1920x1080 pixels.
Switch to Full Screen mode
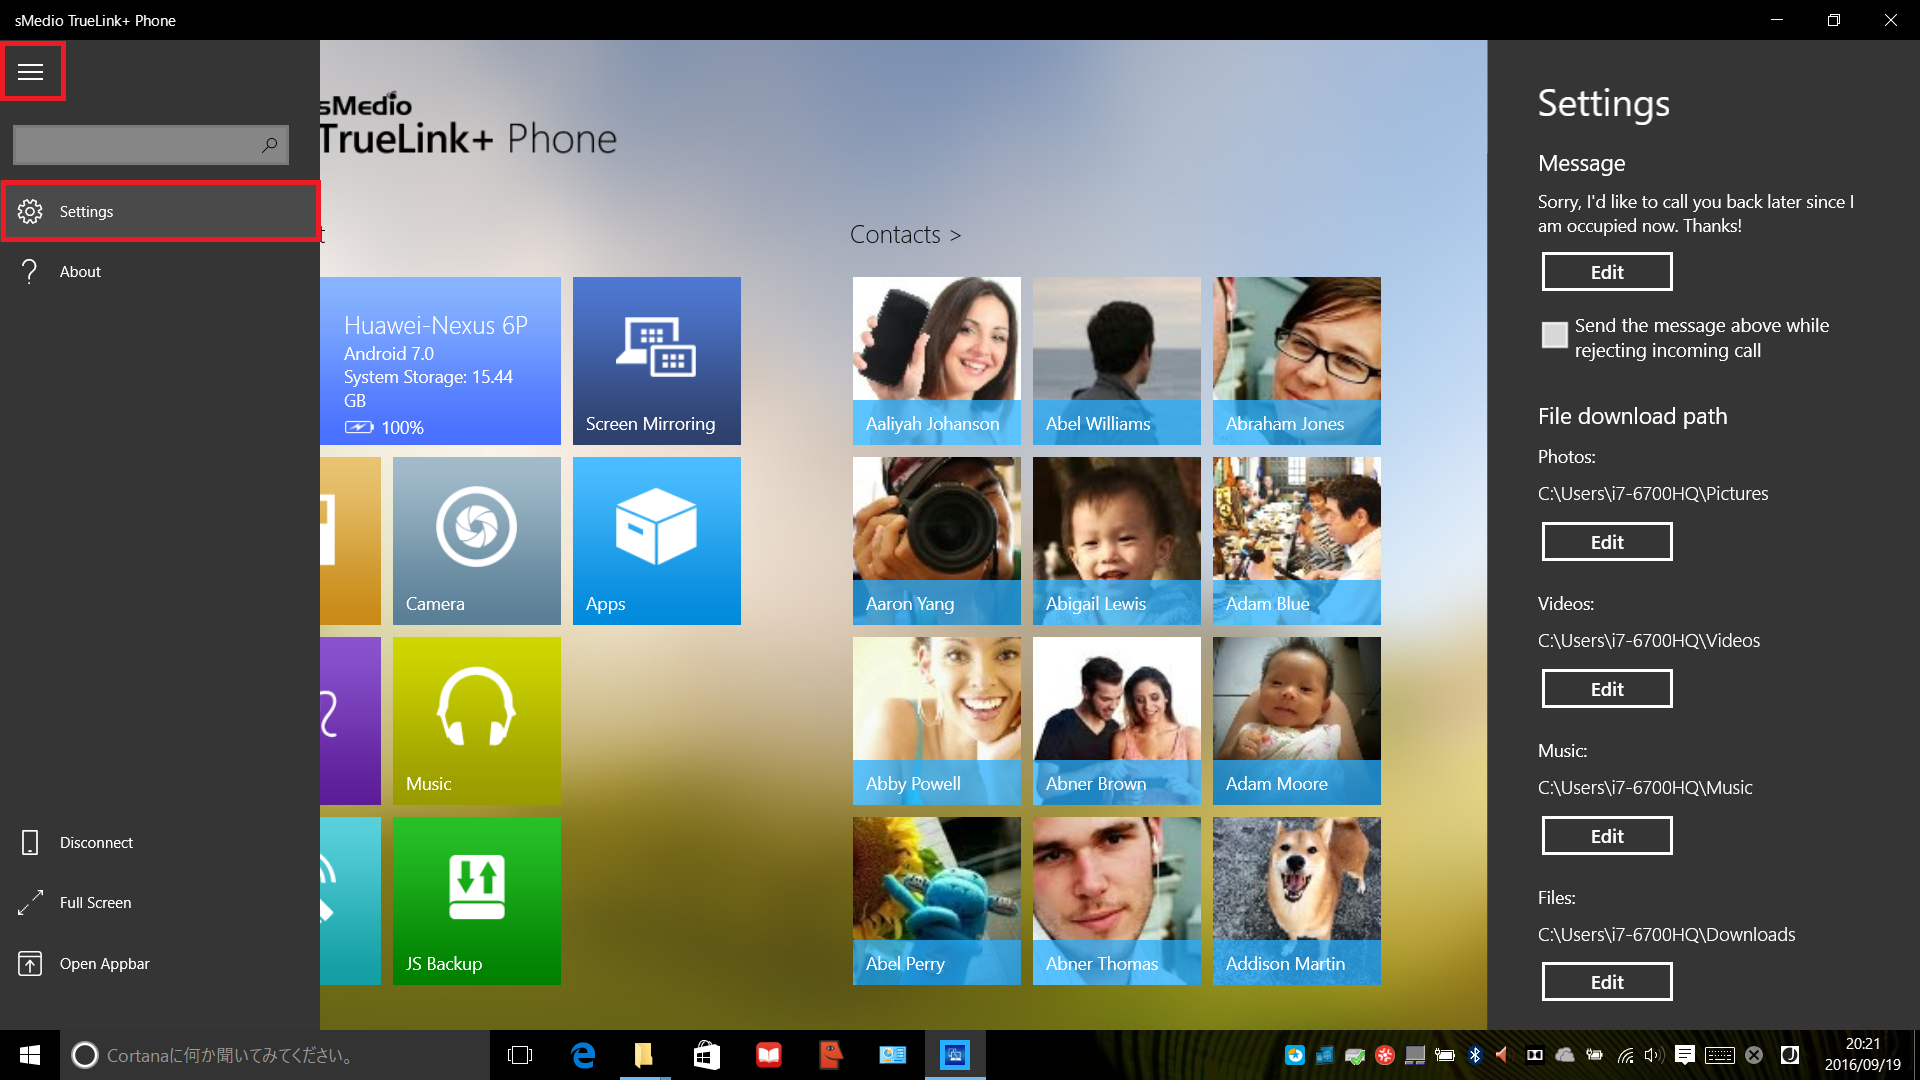coord(160,902)
